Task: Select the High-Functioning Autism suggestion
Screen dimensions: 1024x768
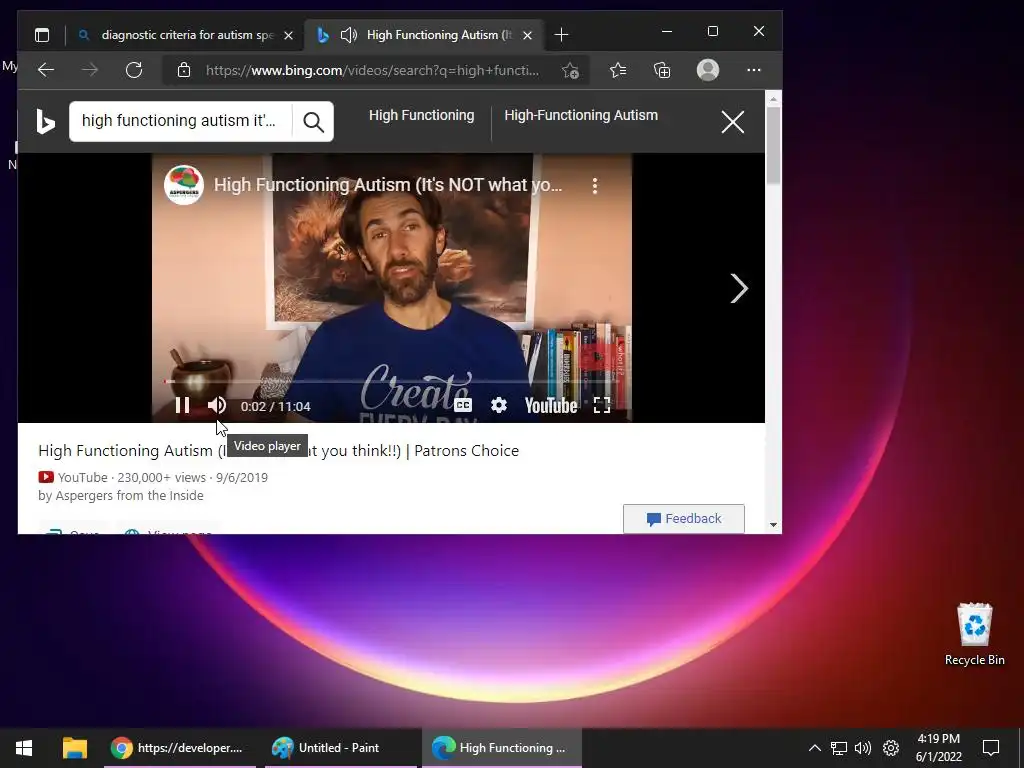Action: point(581,115)
